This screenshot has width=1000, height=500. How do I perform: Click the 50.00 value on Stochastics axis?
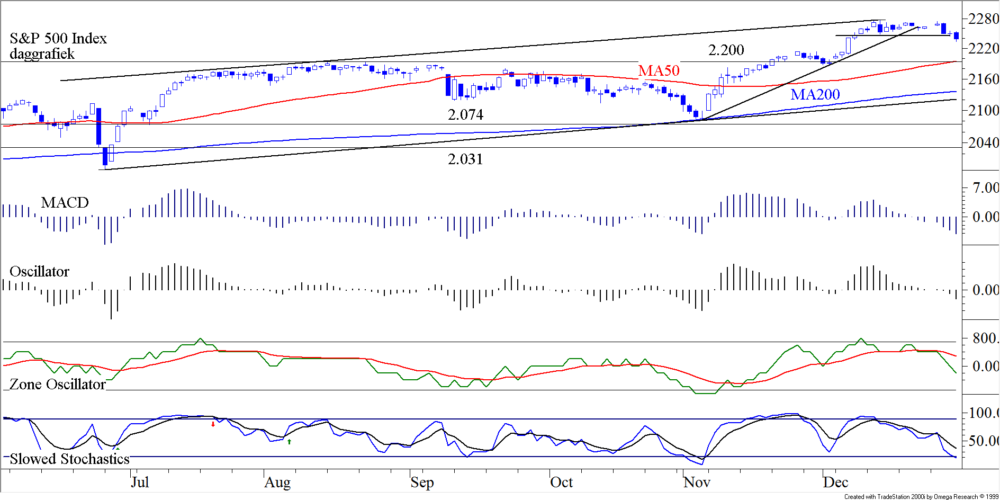click(985, 441)
